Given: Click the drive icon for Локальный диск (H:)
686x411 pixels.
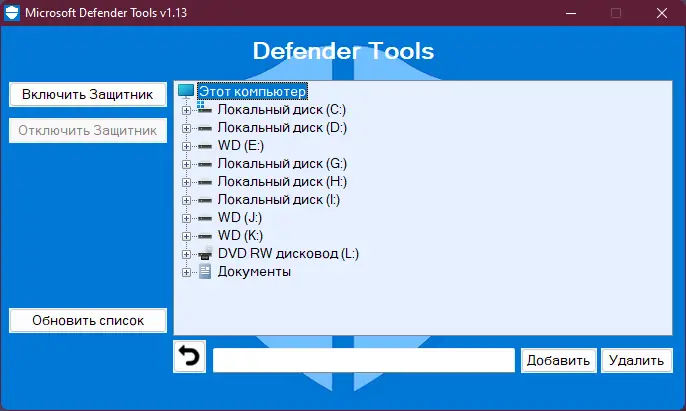Looking at the screenshot, I should pos(204,182).
